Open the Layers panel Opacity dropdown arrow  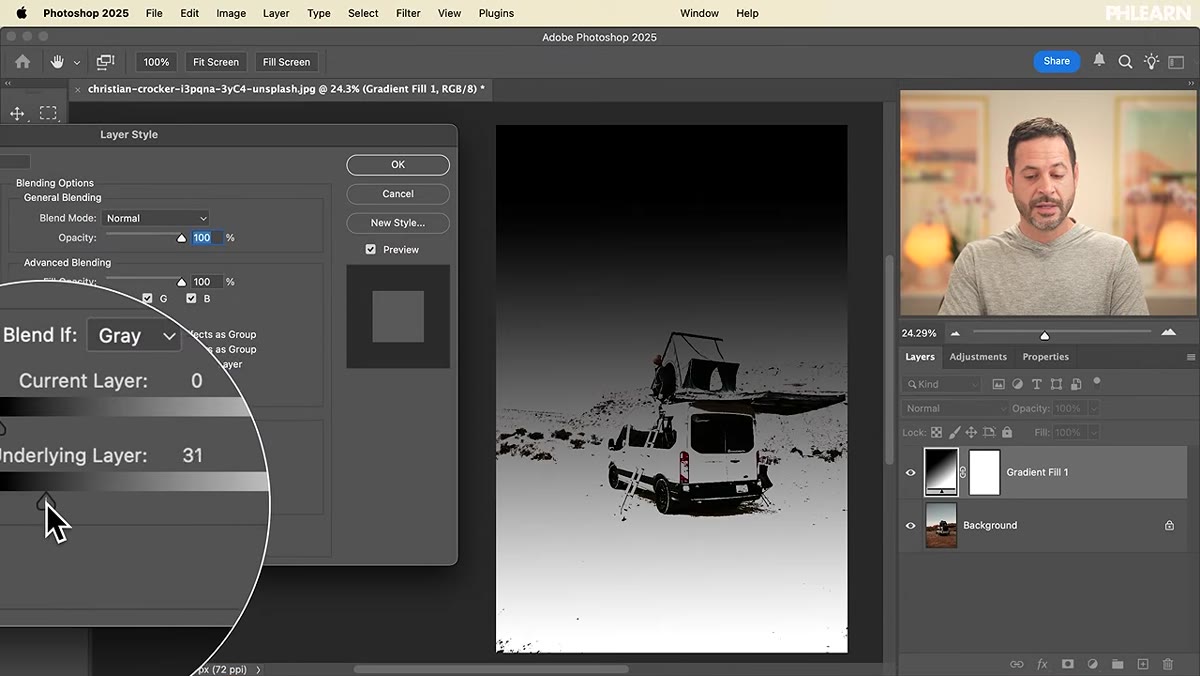click(1093, 408)
